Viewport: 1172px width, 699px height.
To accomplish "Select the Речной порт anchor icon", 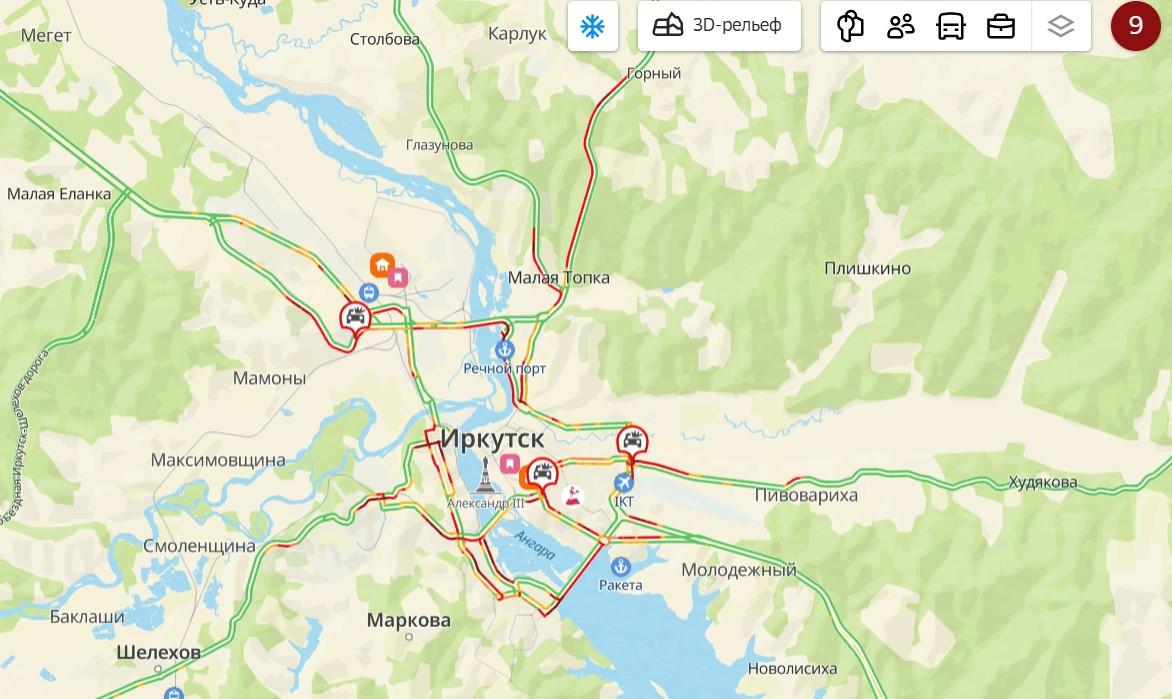I will [x=505, y=349].
